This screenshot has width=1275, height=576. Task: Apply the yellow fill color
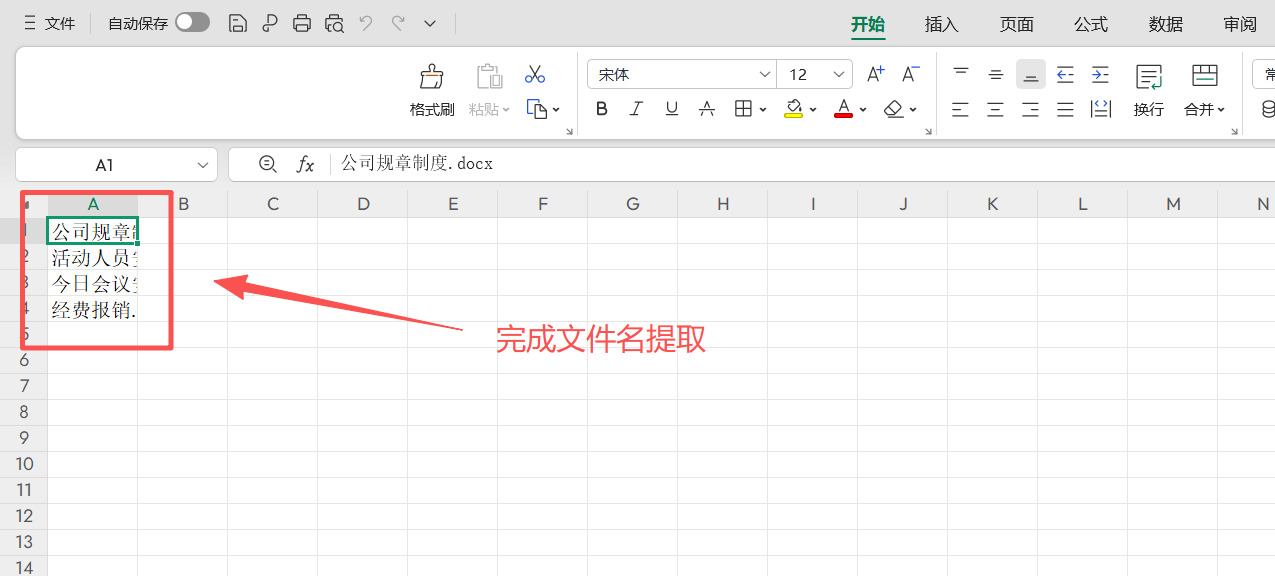coord(794,109)
